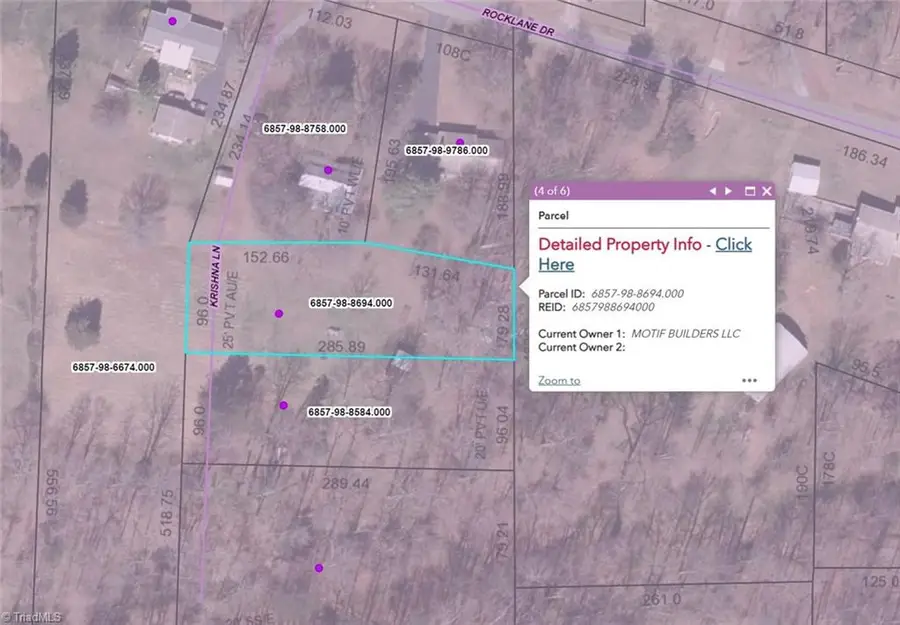Close the parcel info popup
This screenshot has height=625, width=900.
767,190
